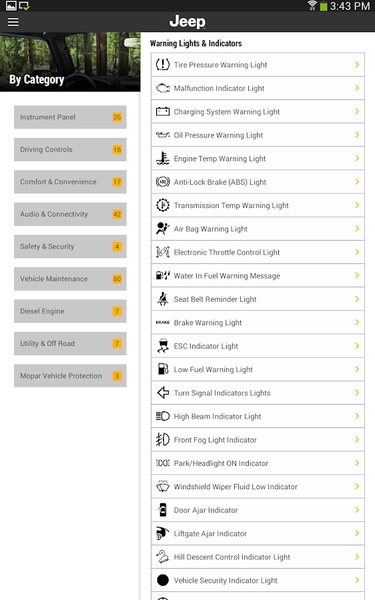Open Mopar Vehicle Protection category
This screenshot has height=600, width=375.
pos(70,376)
